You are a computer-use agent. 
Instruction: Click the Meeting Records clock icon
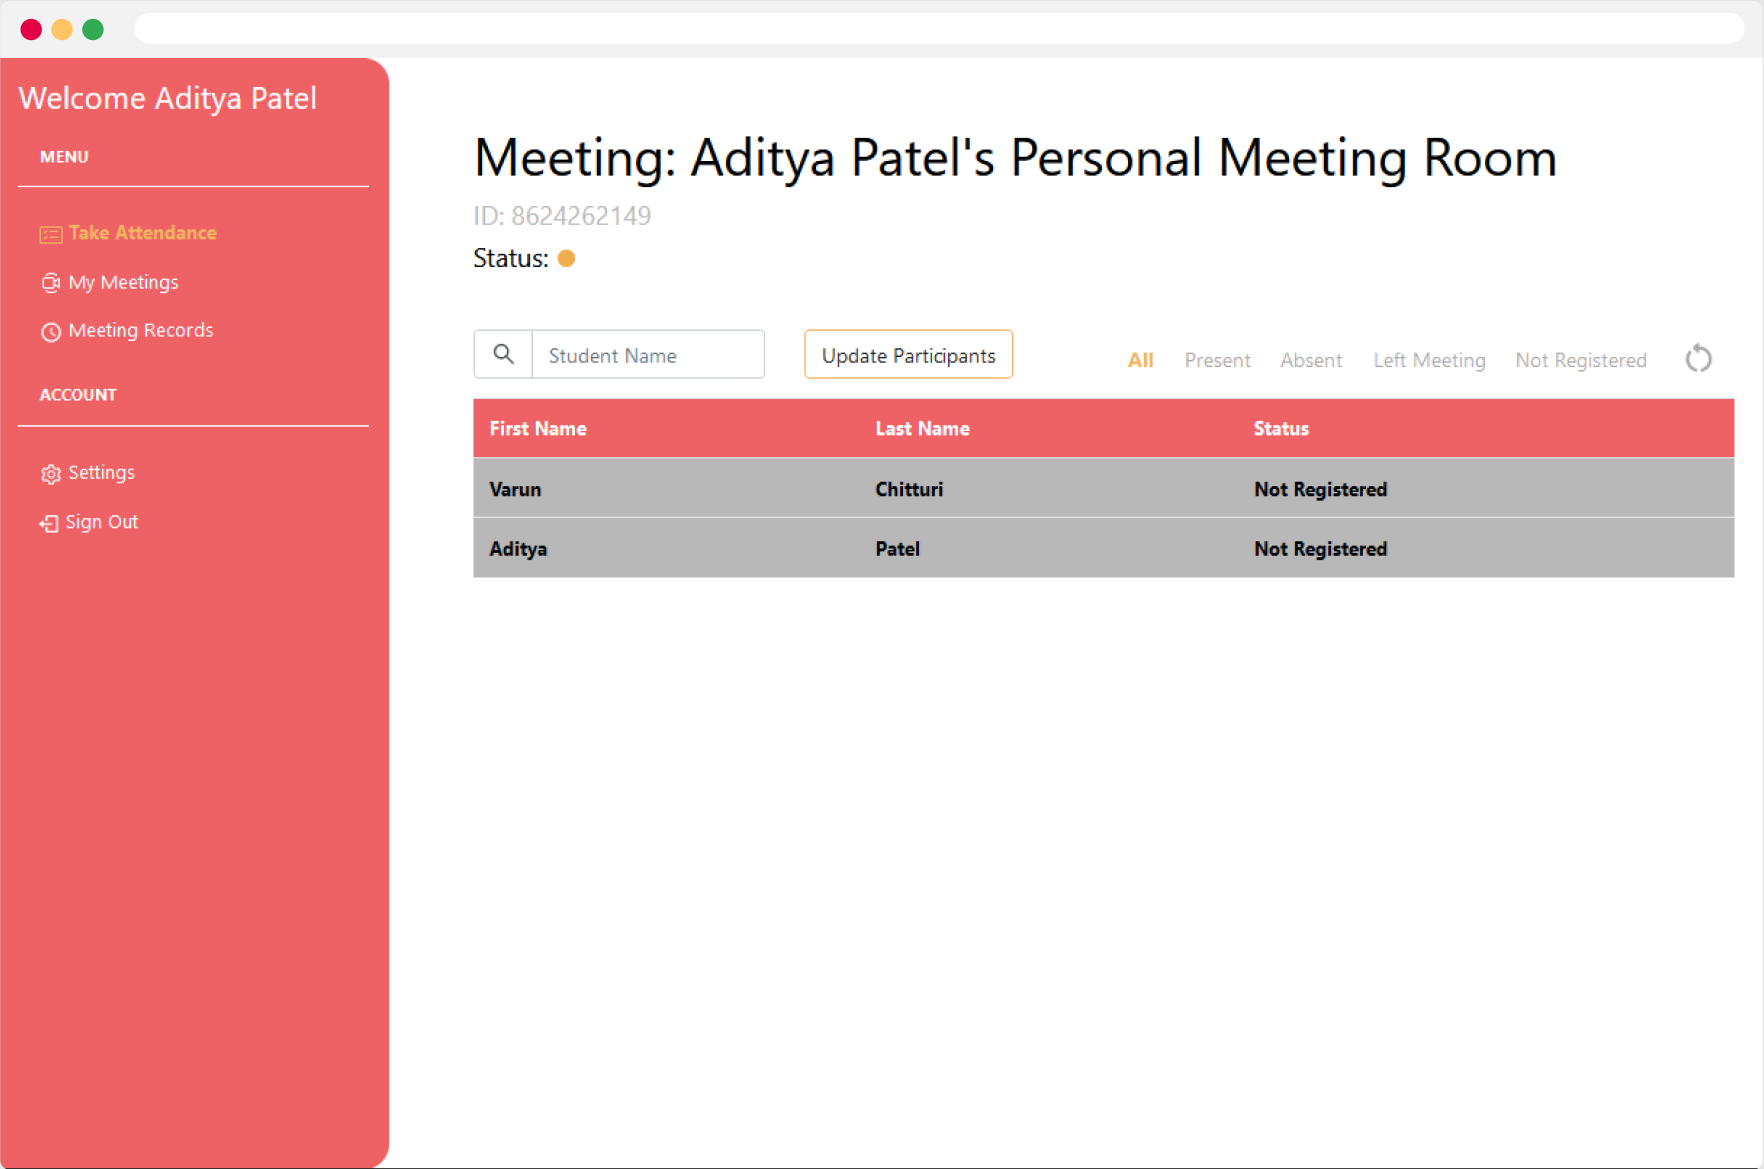point(51,332)
